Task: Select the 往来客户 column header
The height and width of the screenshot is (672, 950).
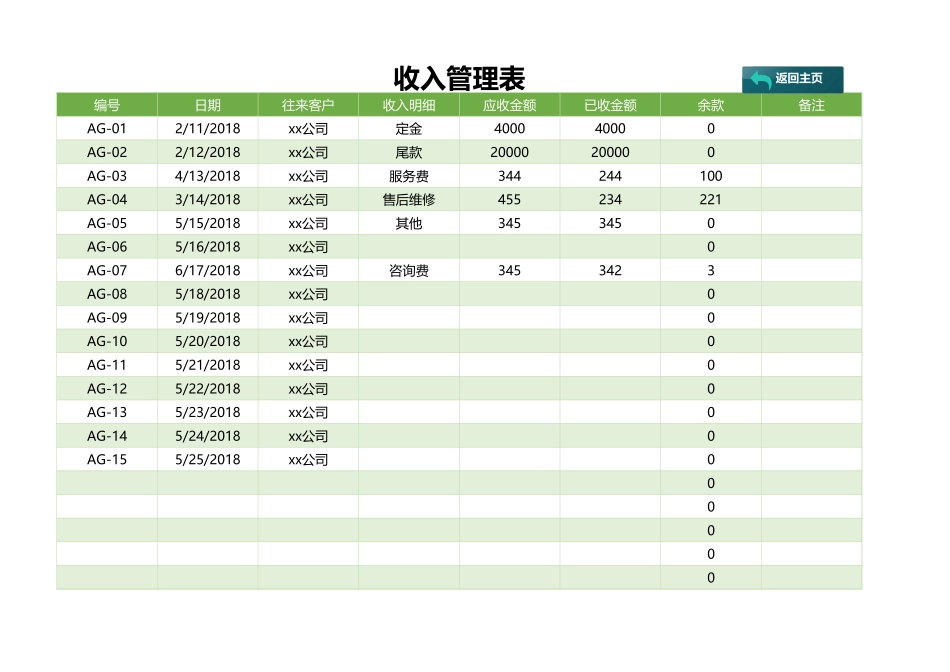Action: (308, 105)
